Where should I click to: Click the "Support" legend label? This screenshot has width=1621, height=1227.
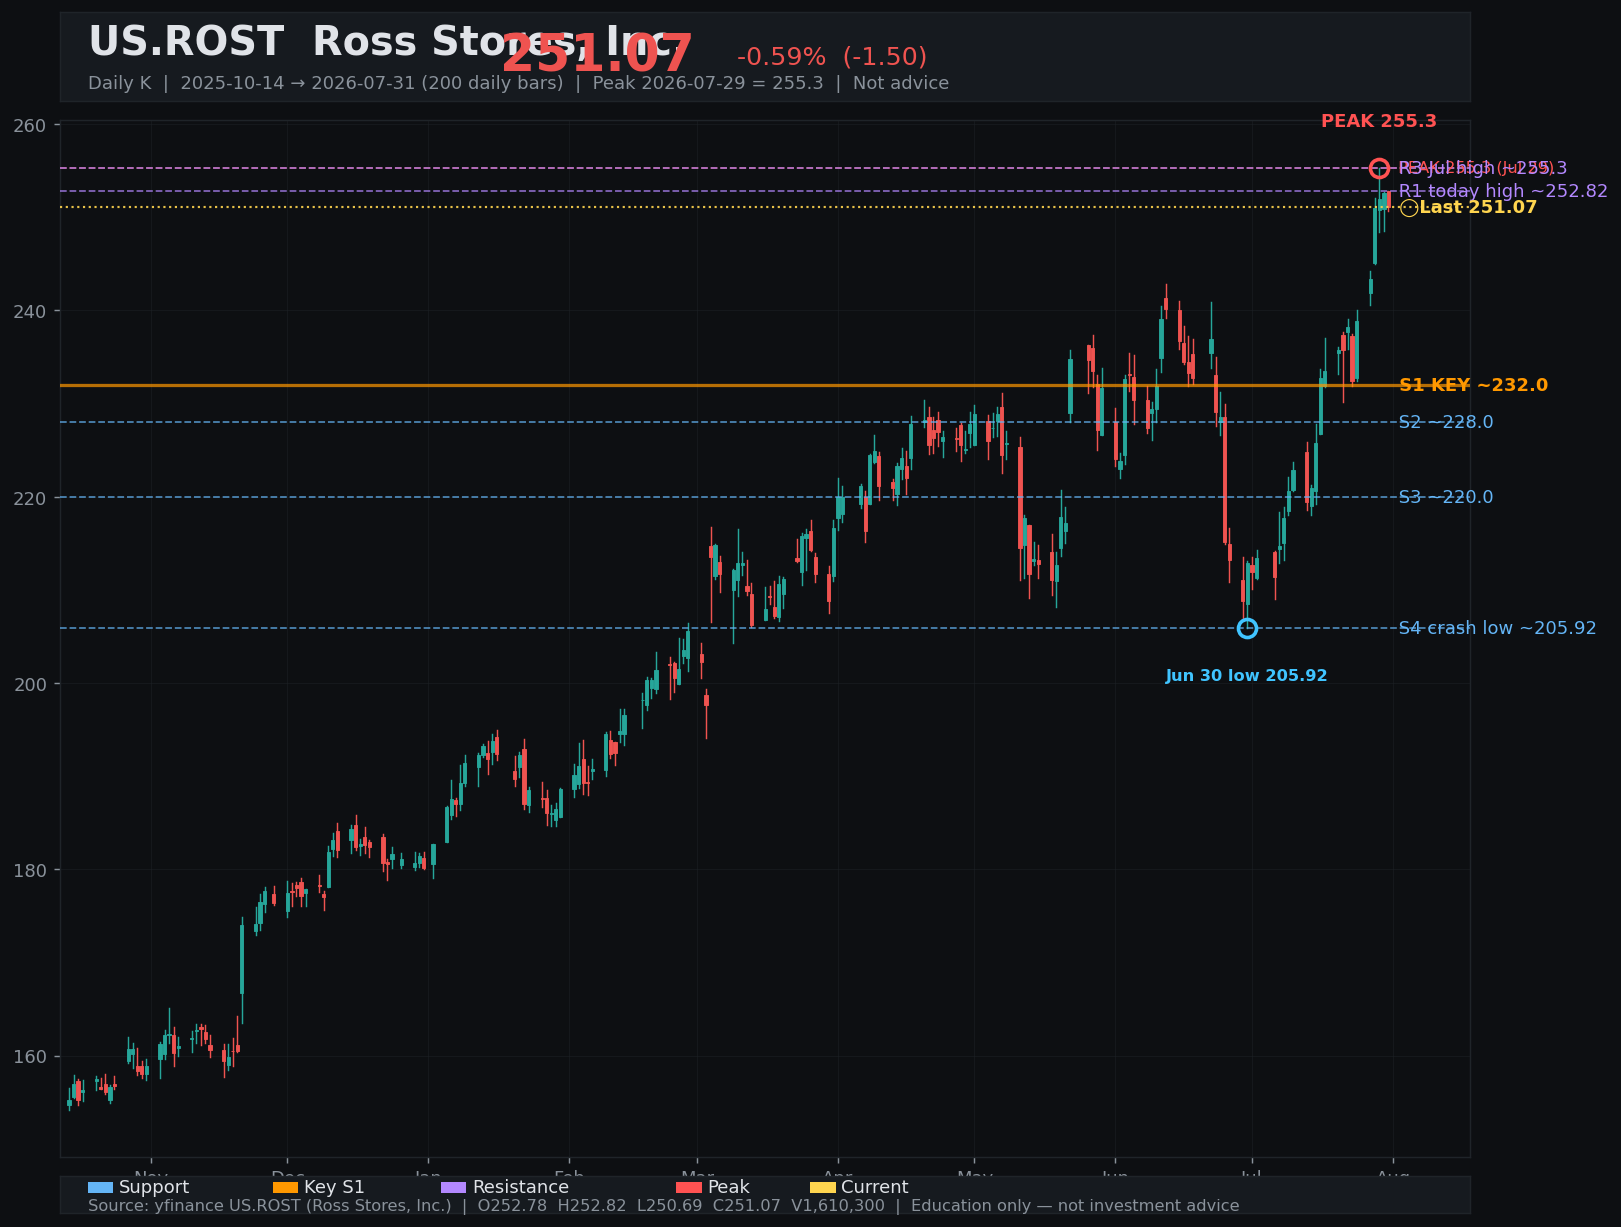coord(154,1187)
